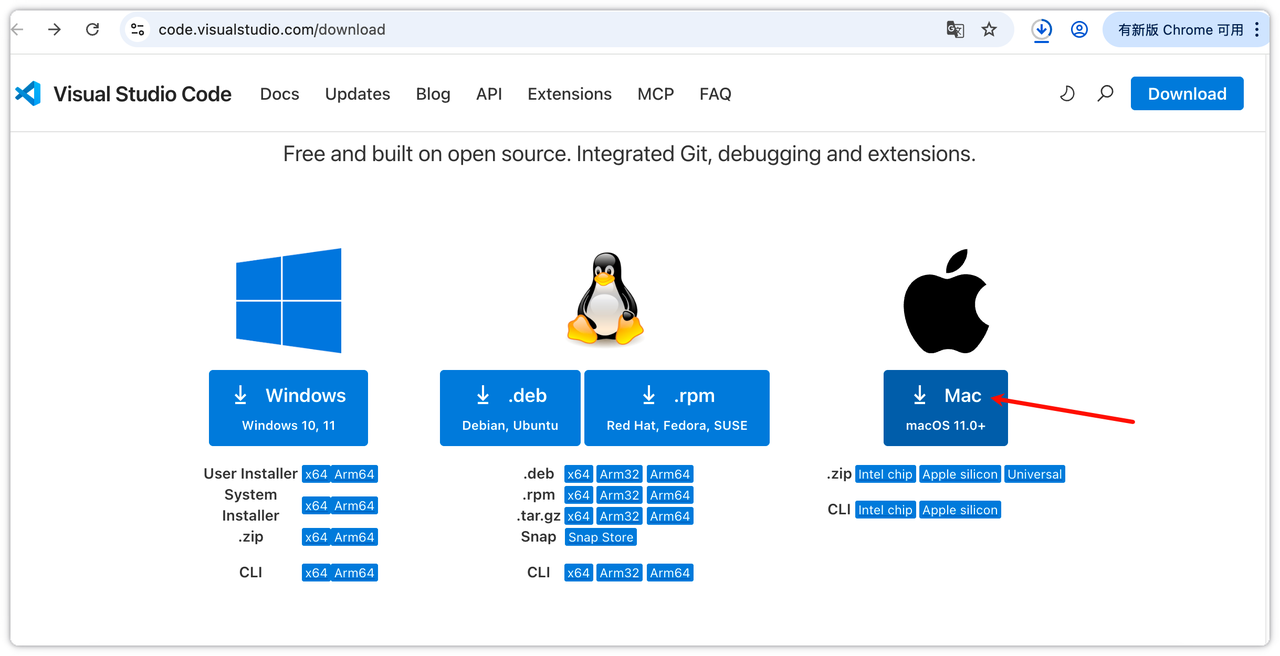The height and width of the screenshot is (656, 1280).
Task: View site information icon in address bar
Action: click(138, 30)
